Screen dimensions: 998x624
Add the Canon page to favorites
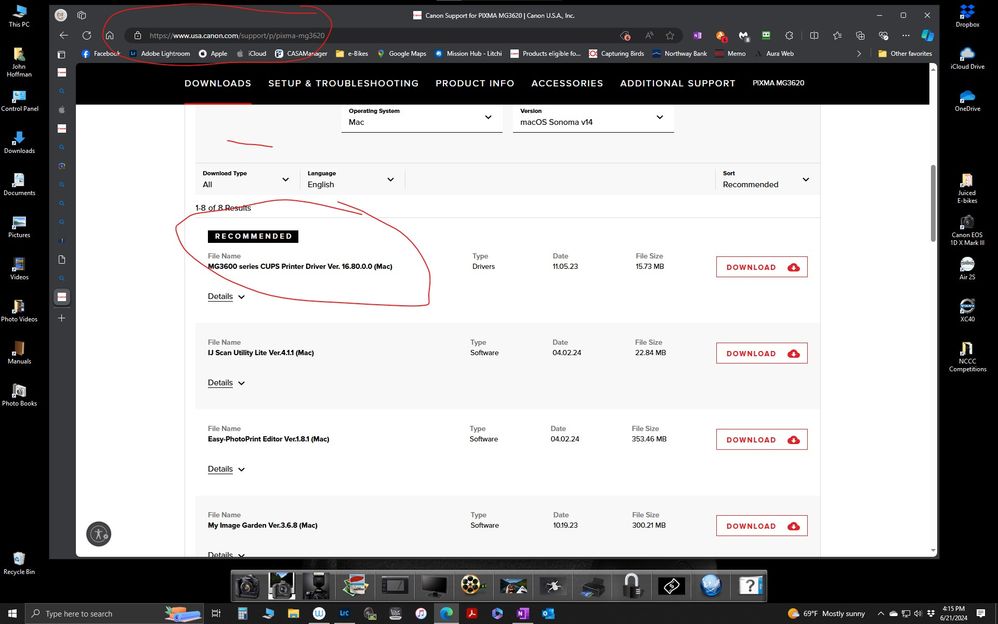(x=670, y=35)
